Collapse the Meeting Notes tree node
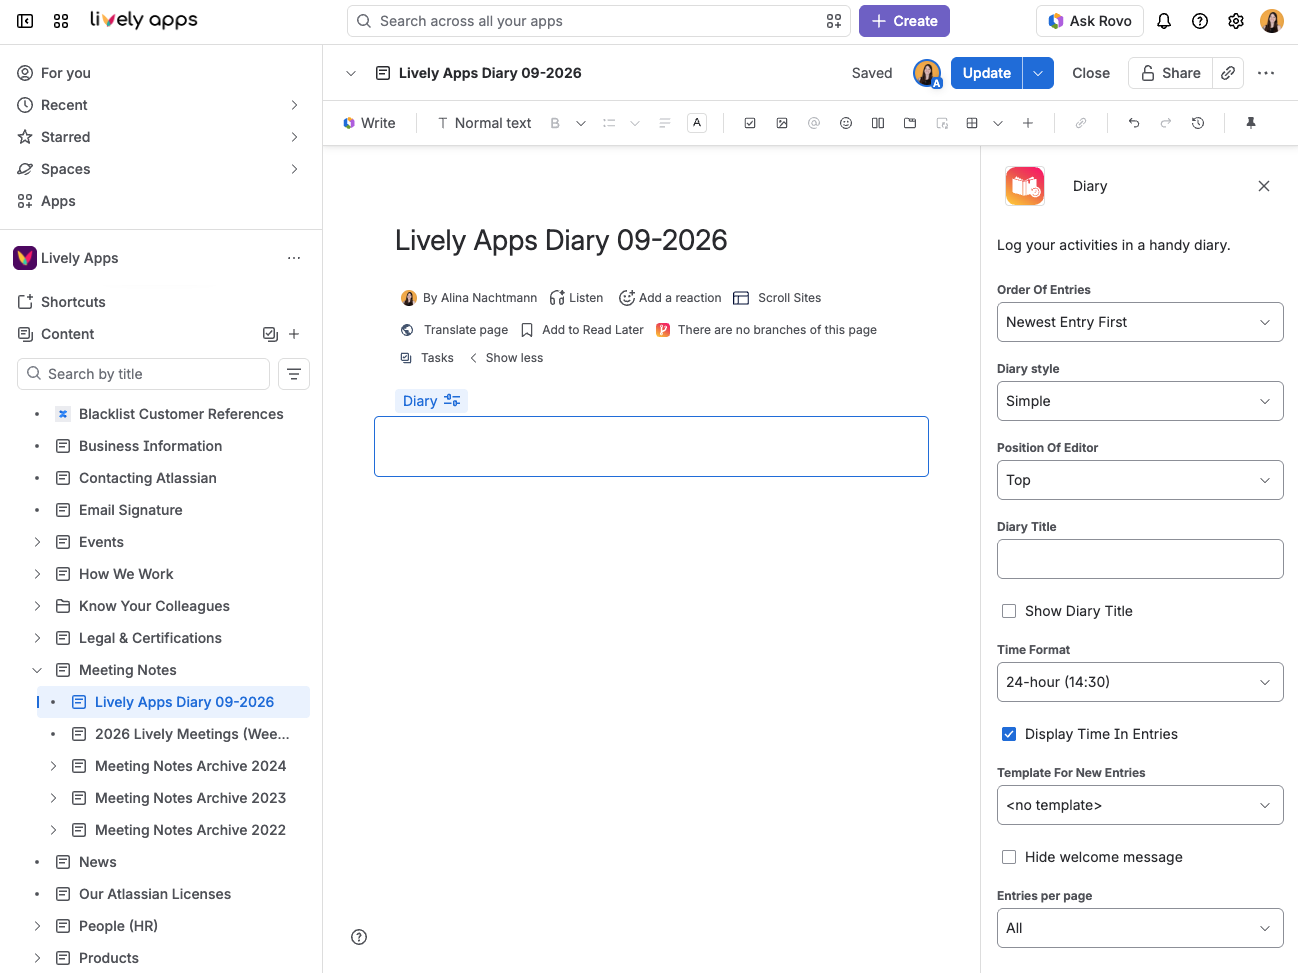1298x973 pixels. click(x=37, y=670)
